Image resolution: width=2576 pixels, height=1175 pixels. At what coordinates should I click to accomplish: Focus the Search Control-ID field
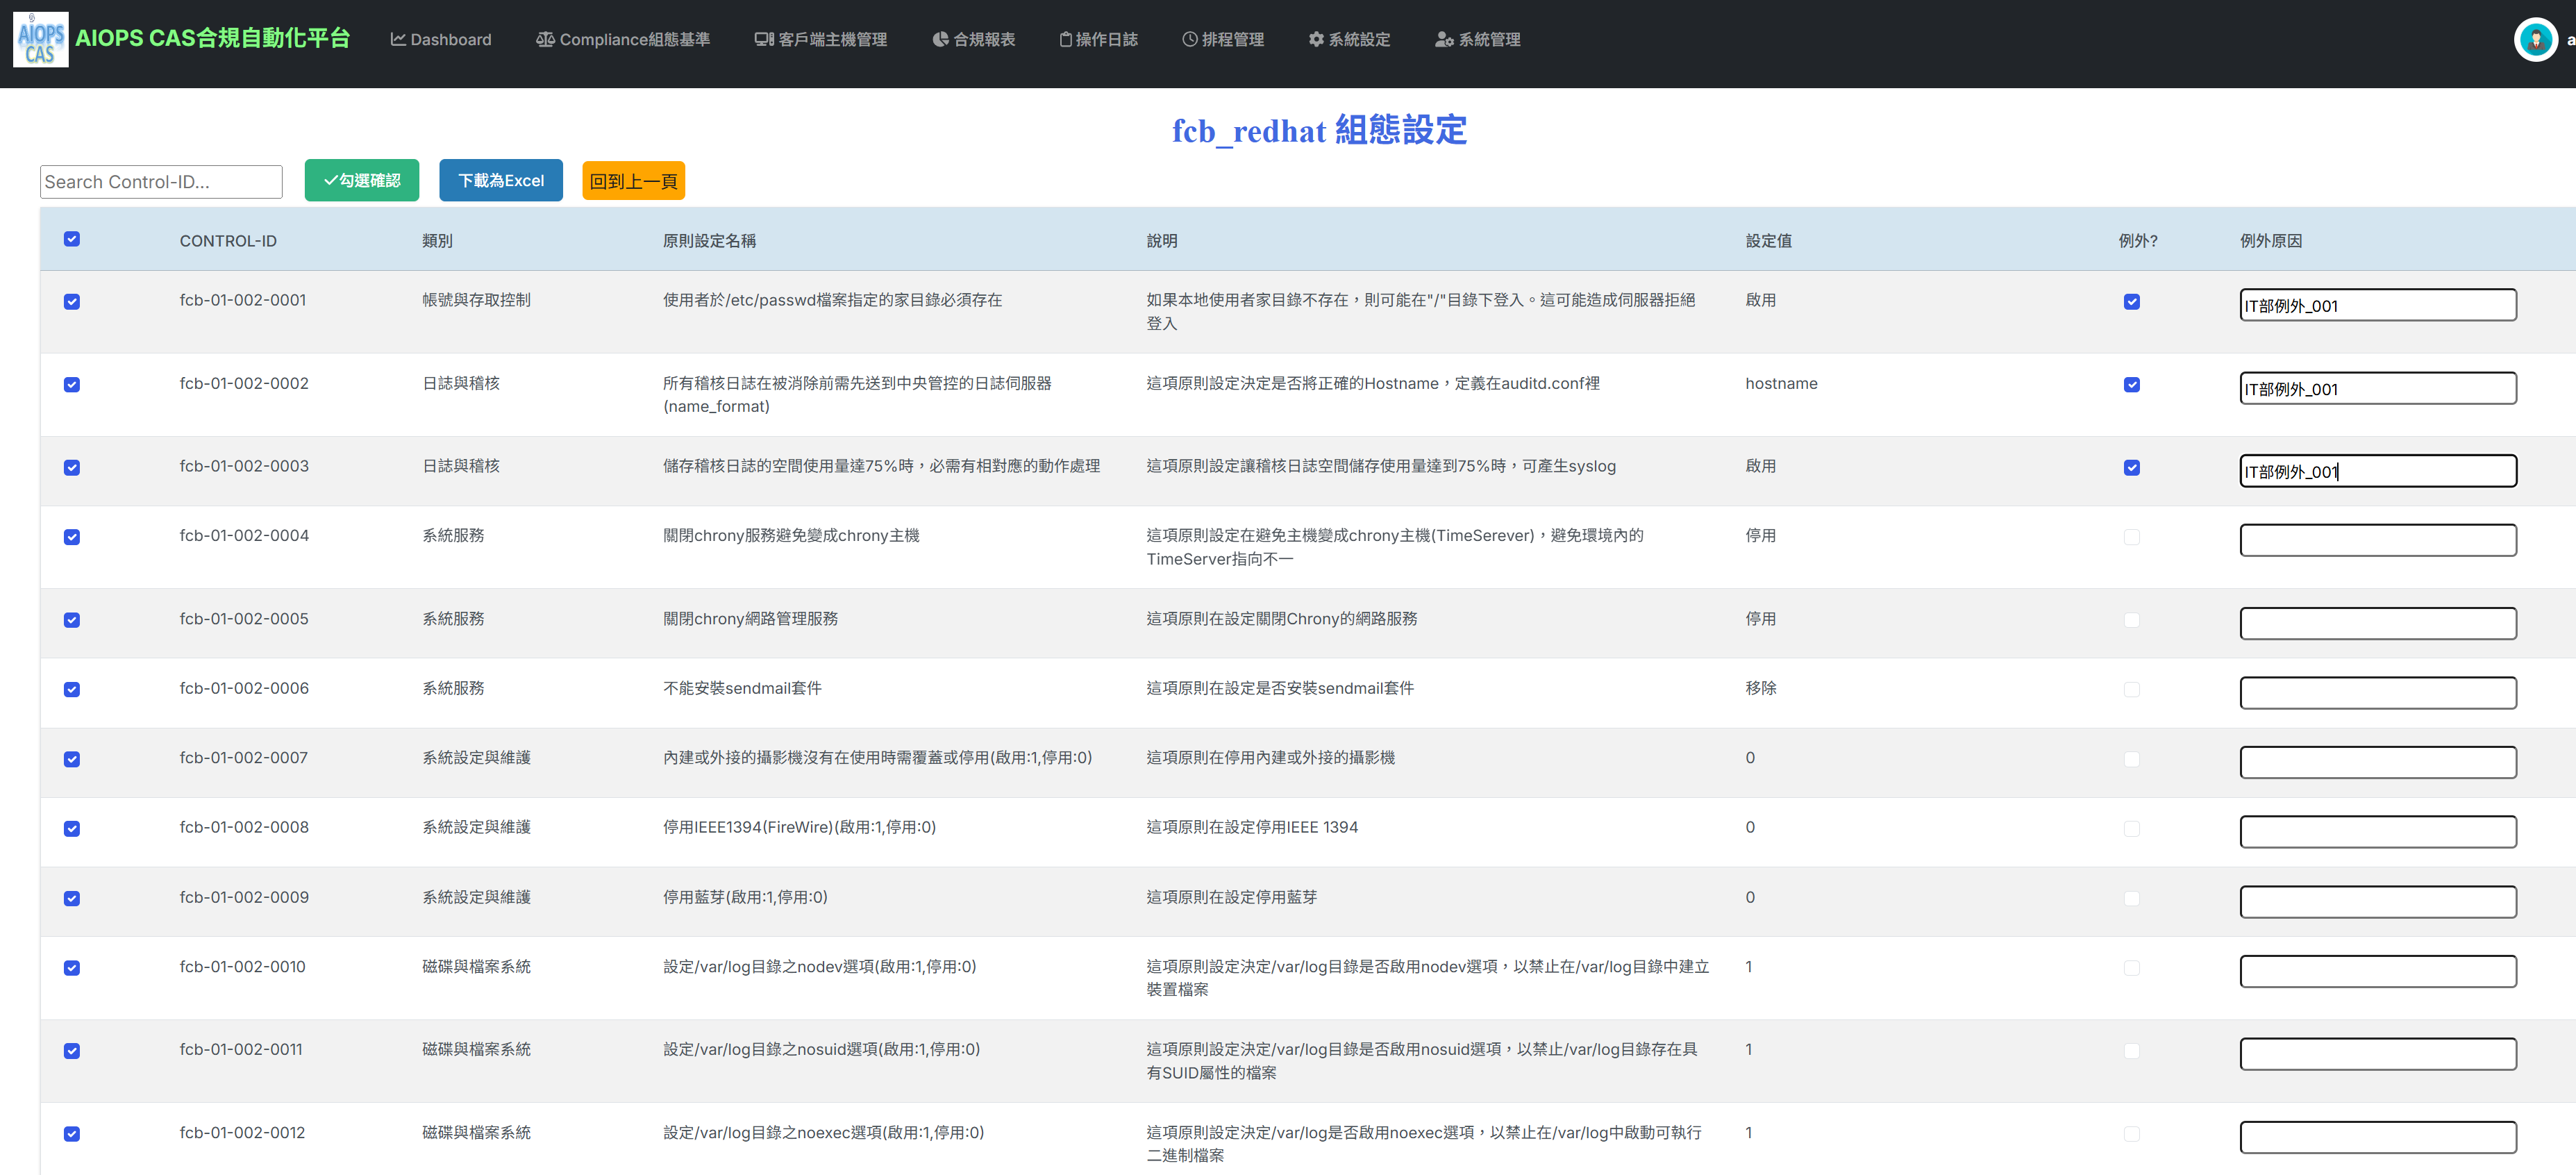point(161,182)
